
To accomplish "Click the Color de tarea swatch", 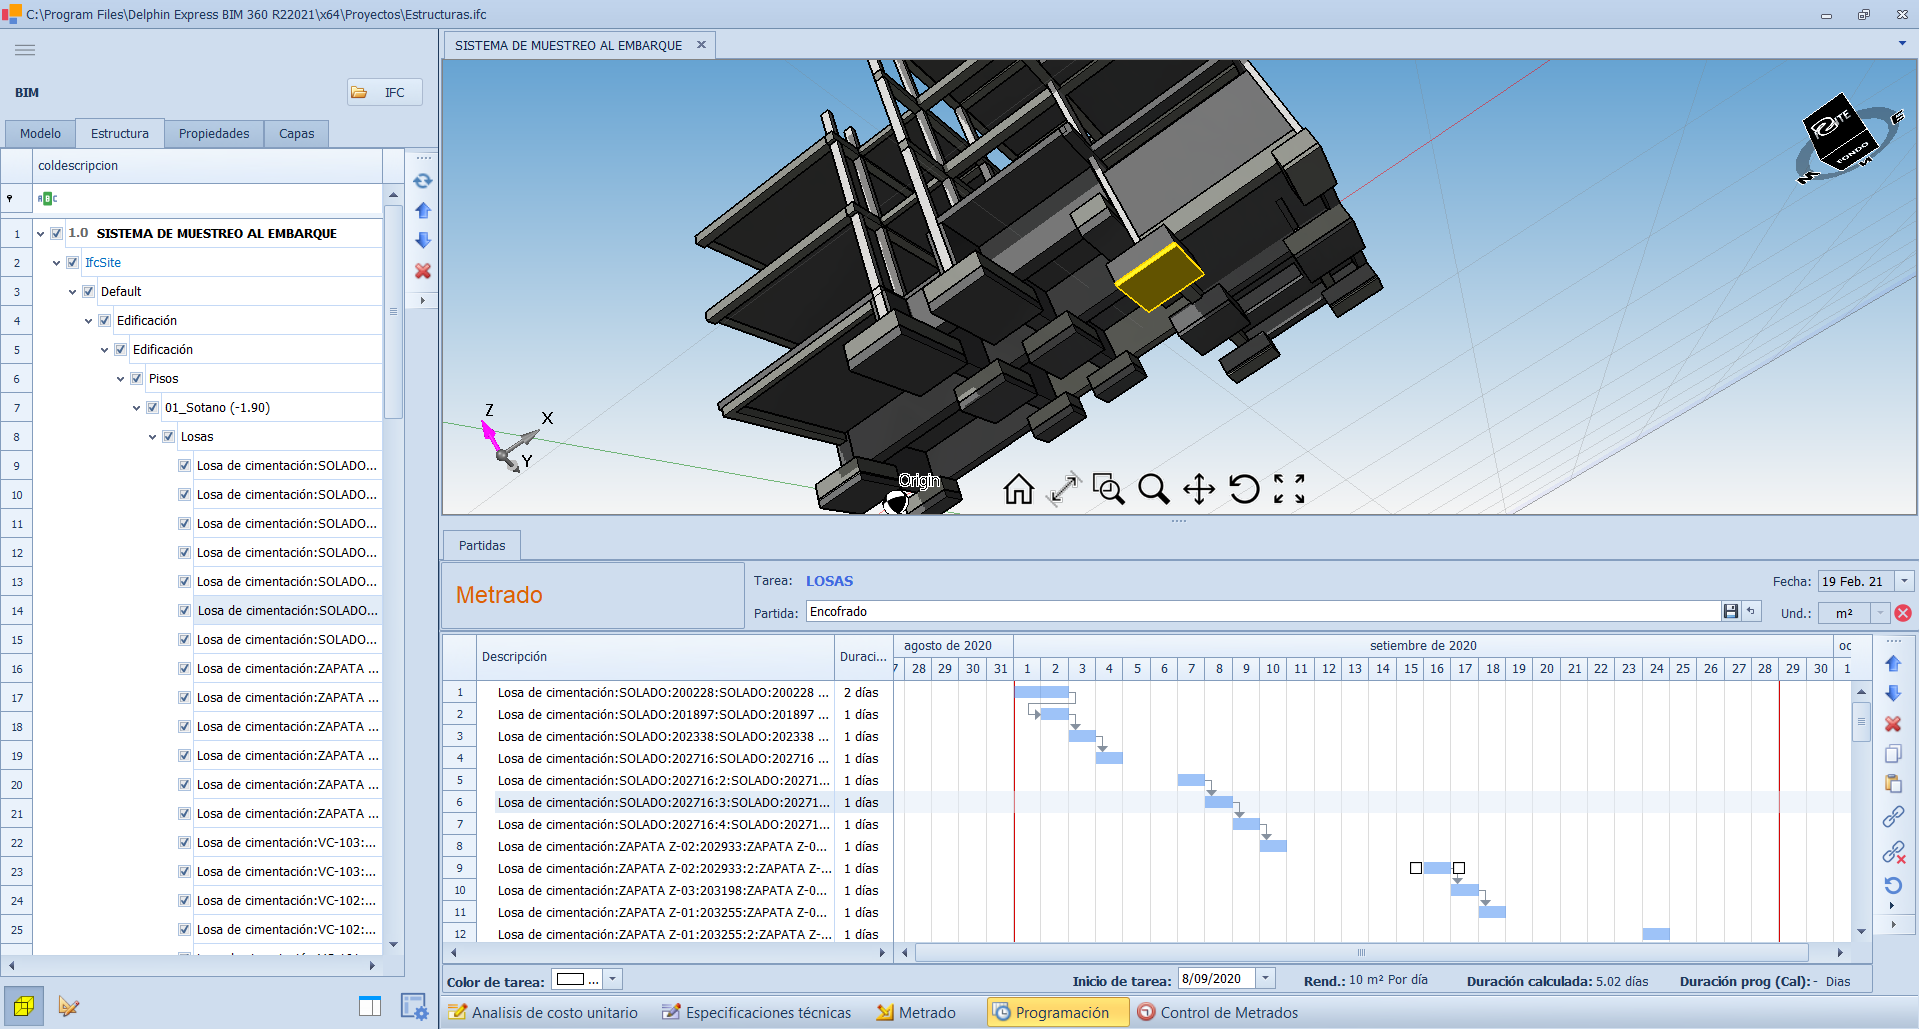I will pyautogui.click(x=571, y=980).
